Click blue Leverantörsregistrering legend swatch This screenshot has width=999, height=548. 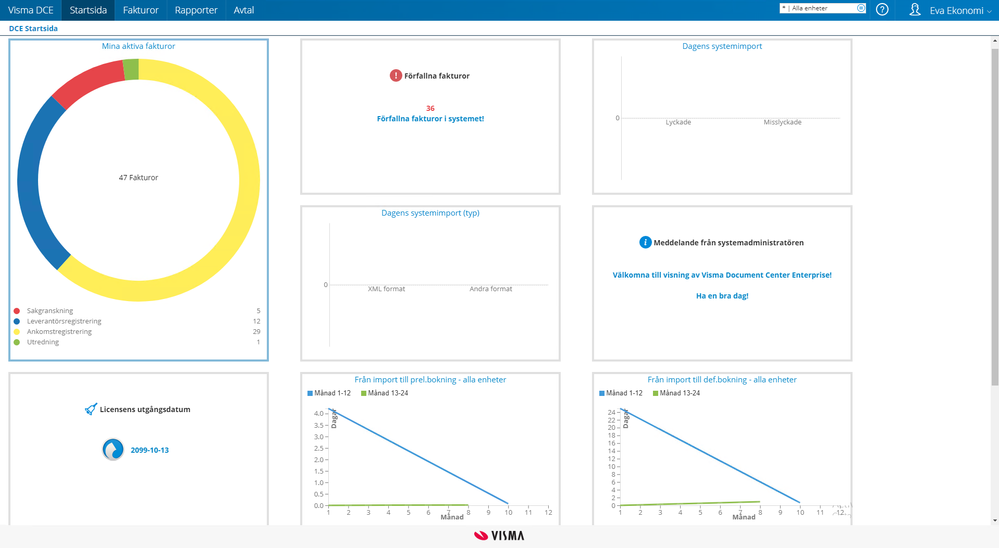point(17,321)
